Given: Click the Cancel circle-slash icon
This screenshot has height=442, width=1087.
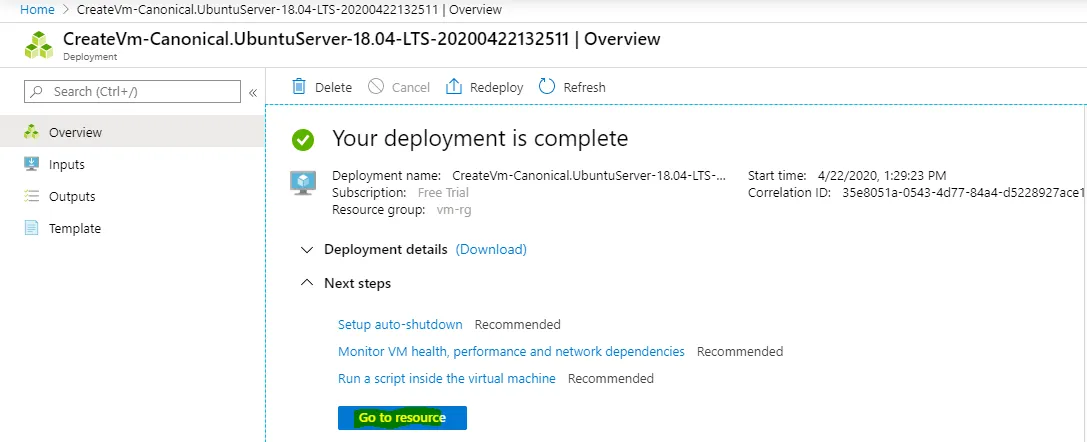Looking at the screenshot, I should 376,87.
